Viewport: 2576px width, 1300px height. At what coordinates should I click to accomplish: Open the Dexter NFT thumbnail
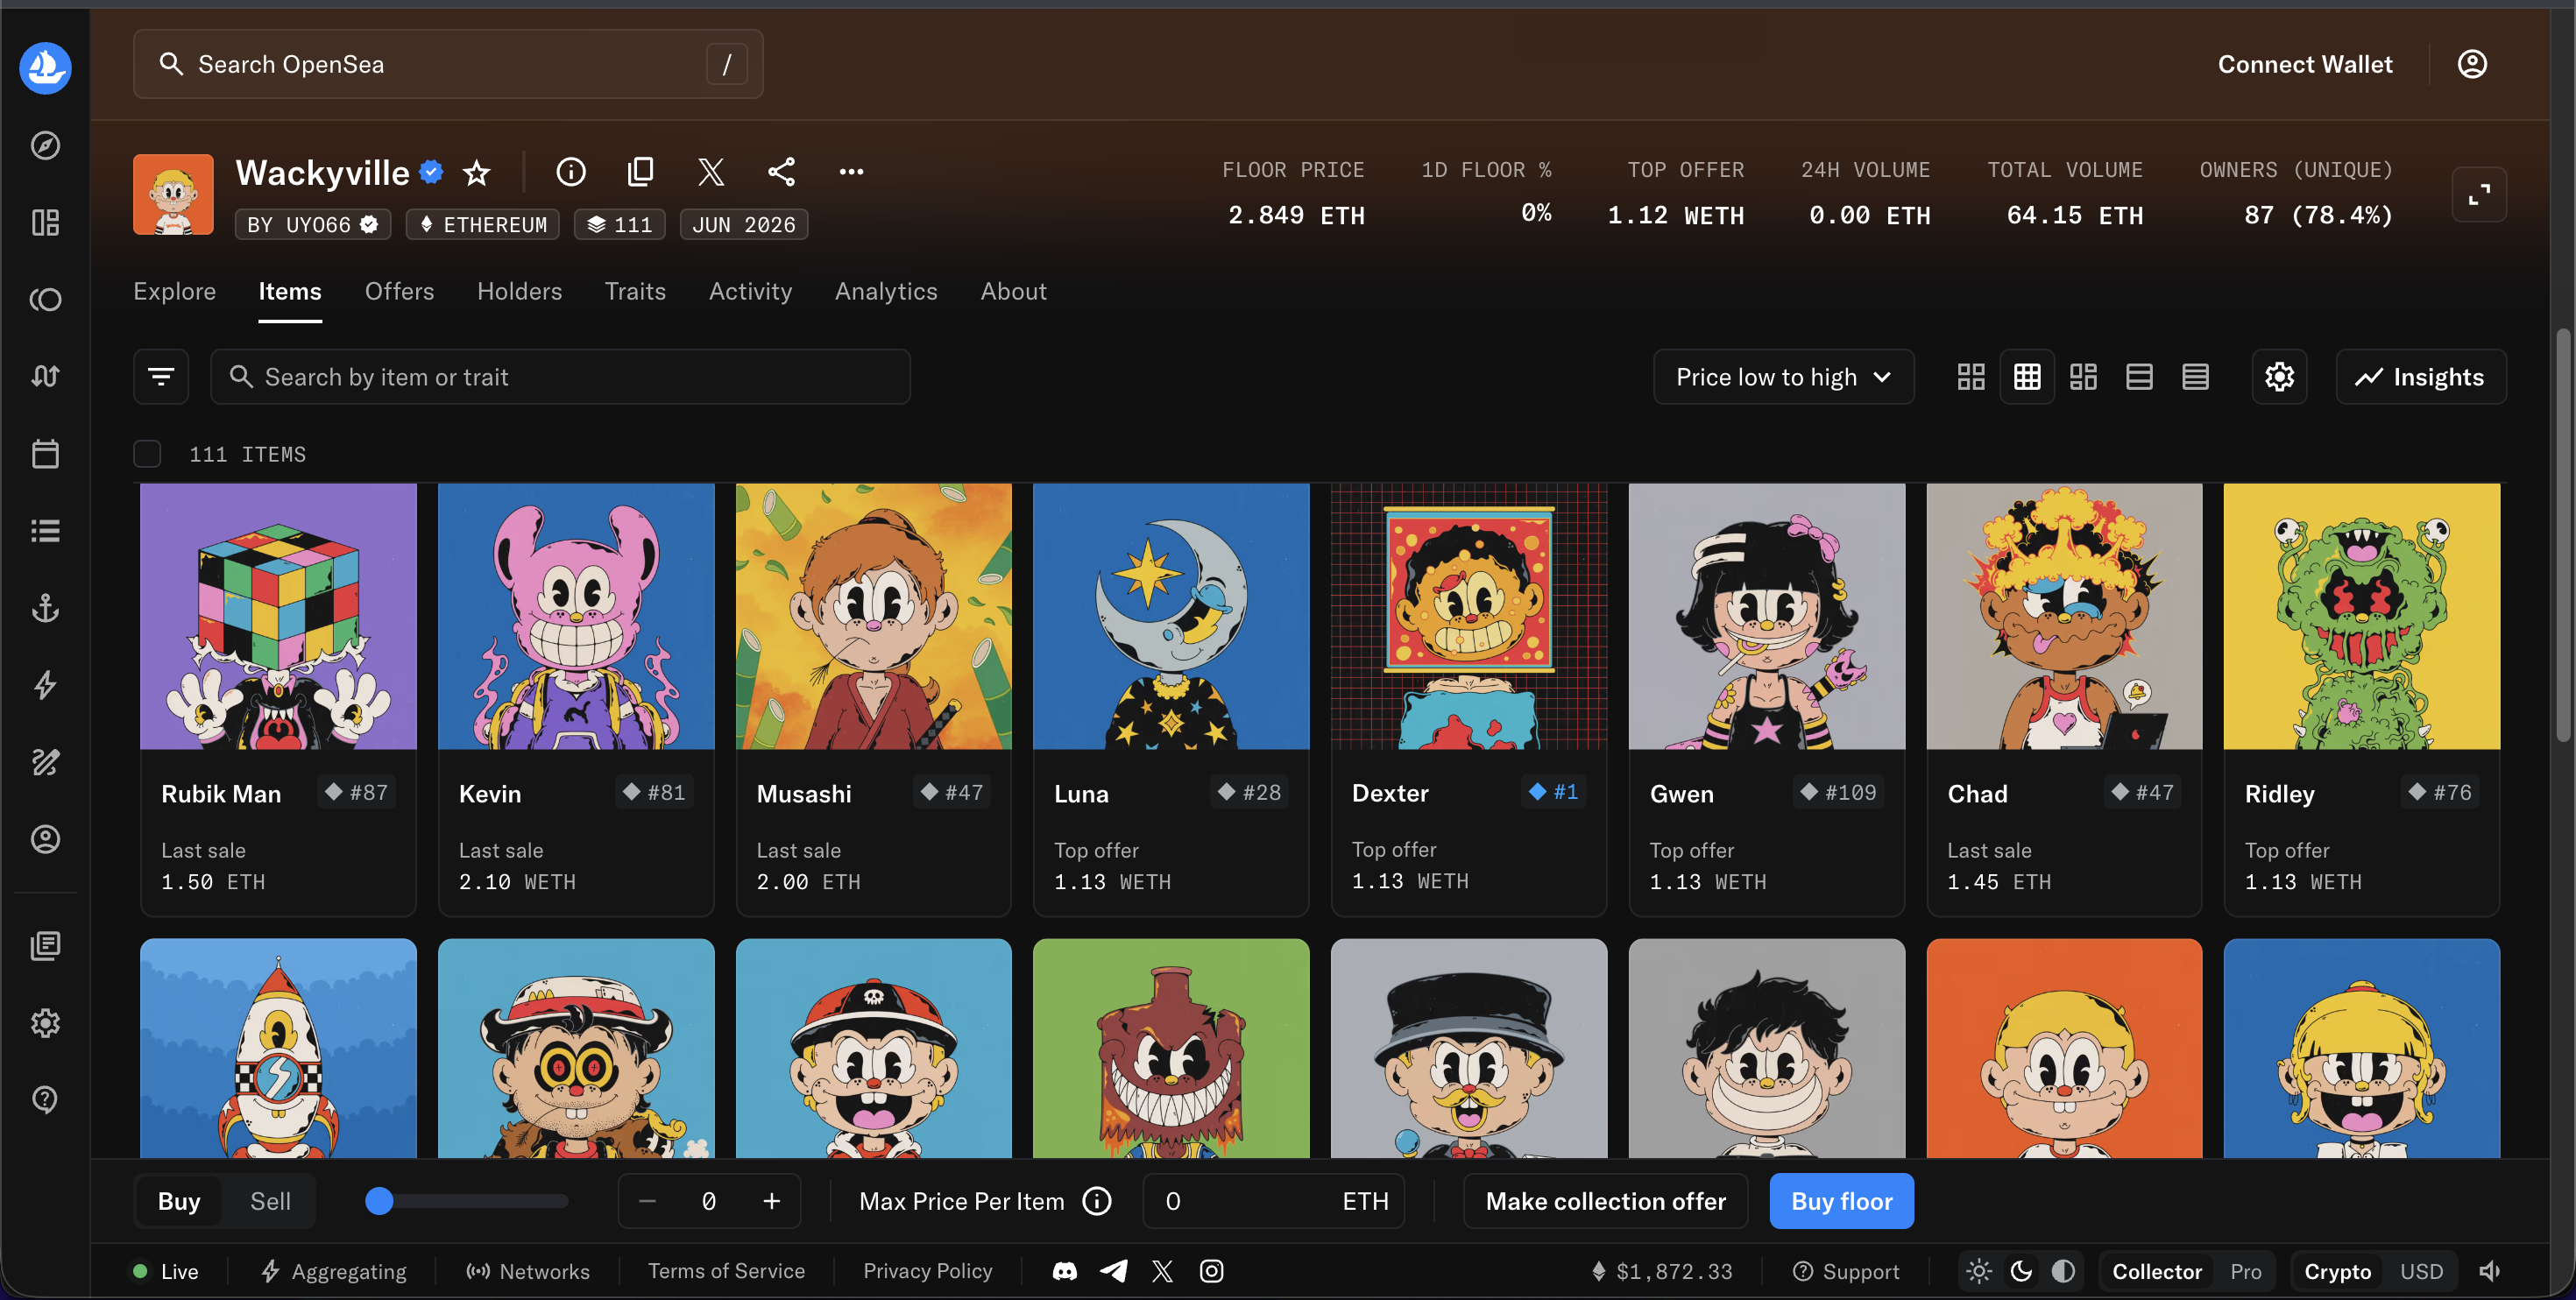1468,616
